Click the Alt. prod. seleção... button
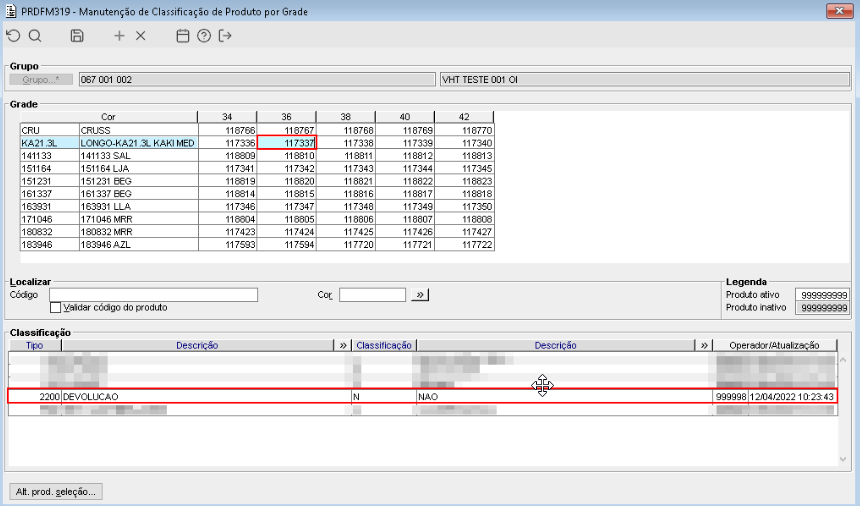The height and width of the screenshot is (506, 860). pos(56,491)
